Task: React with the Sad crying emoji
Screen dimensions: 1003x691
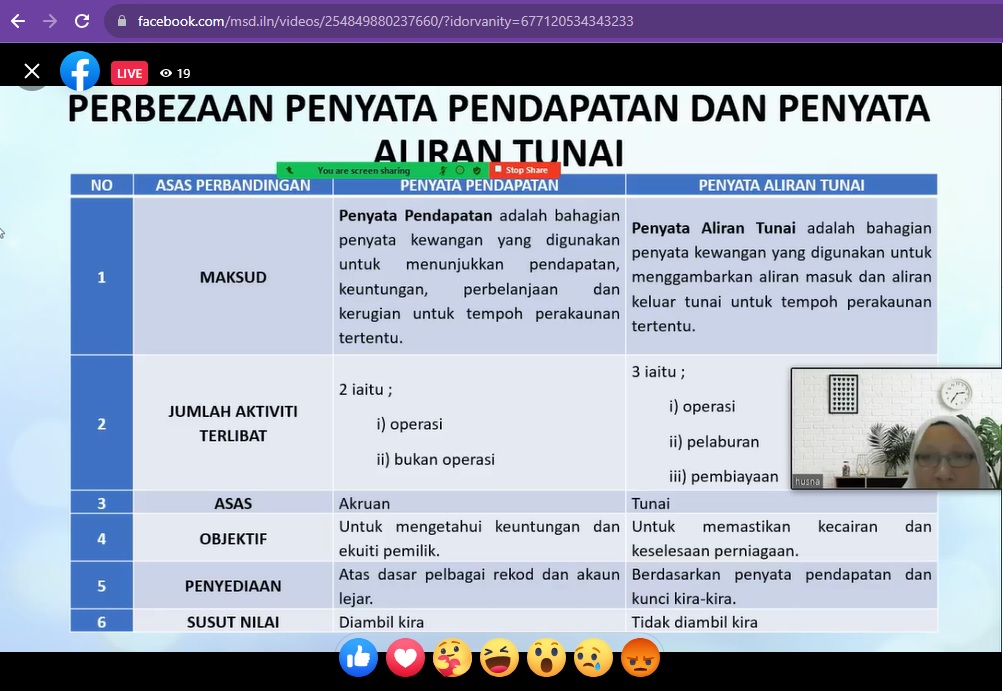Action: (x=593, y=658)
